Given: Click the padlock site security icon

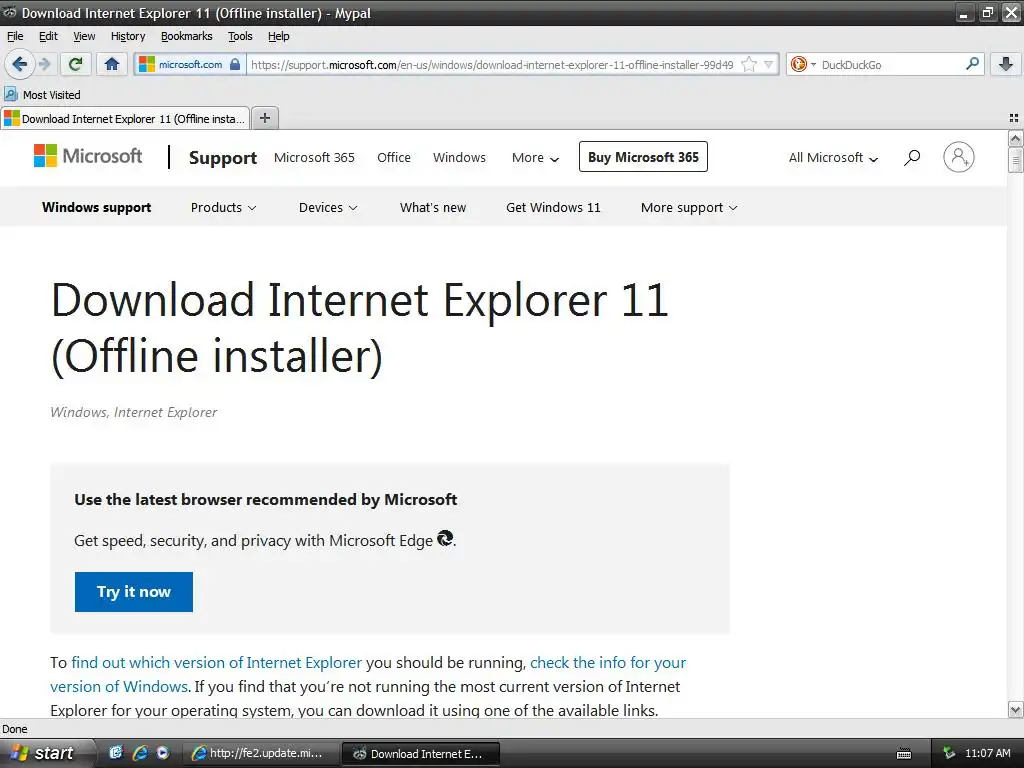Looking at the screenshot, I should pyautogui.click(x=235, y=64).
